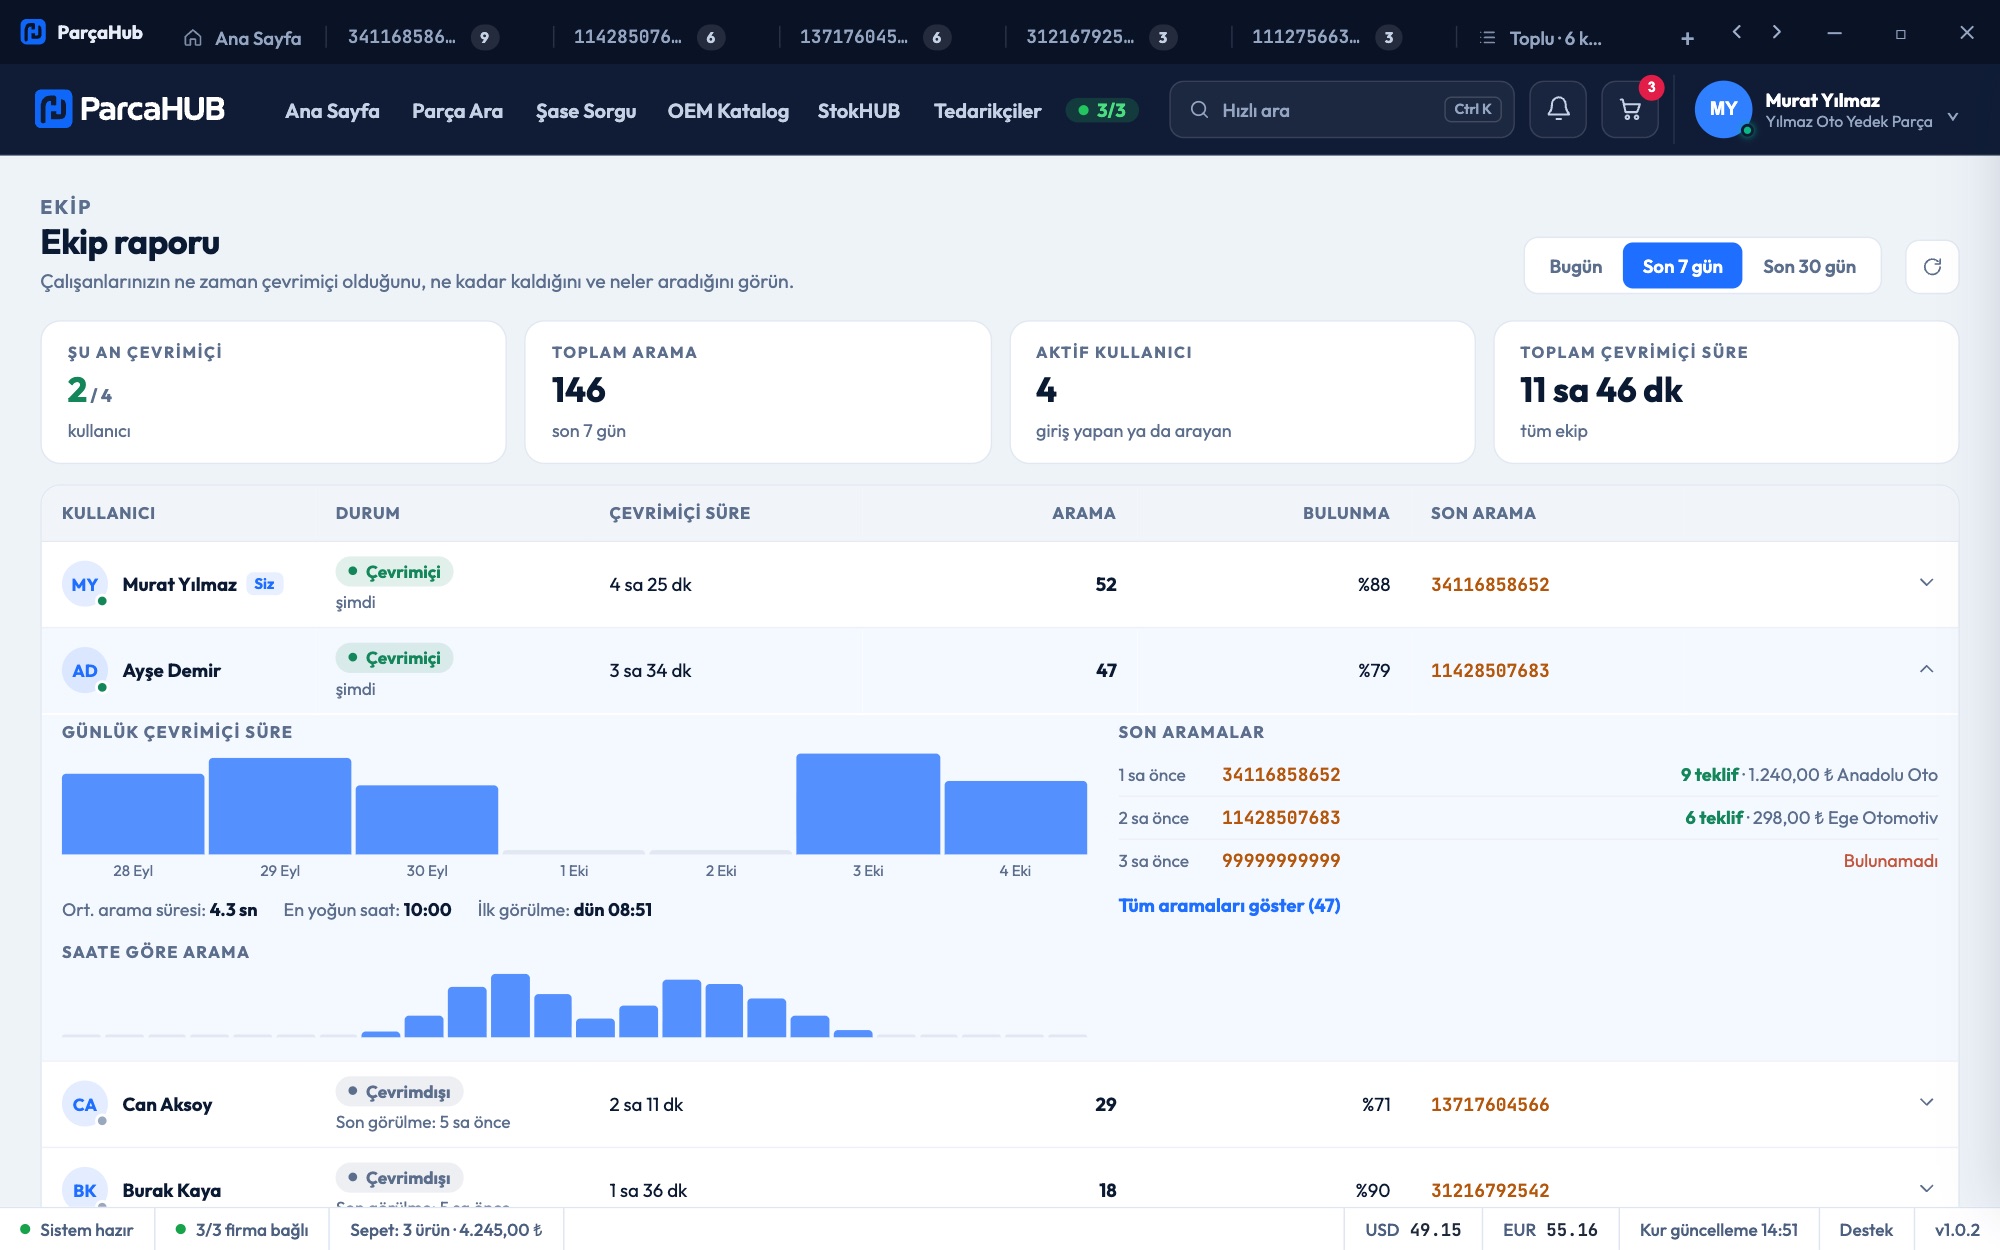Screen dimensions: 2000x1250
Task: Click the refresh report icon
Action: coord(1932,266)
